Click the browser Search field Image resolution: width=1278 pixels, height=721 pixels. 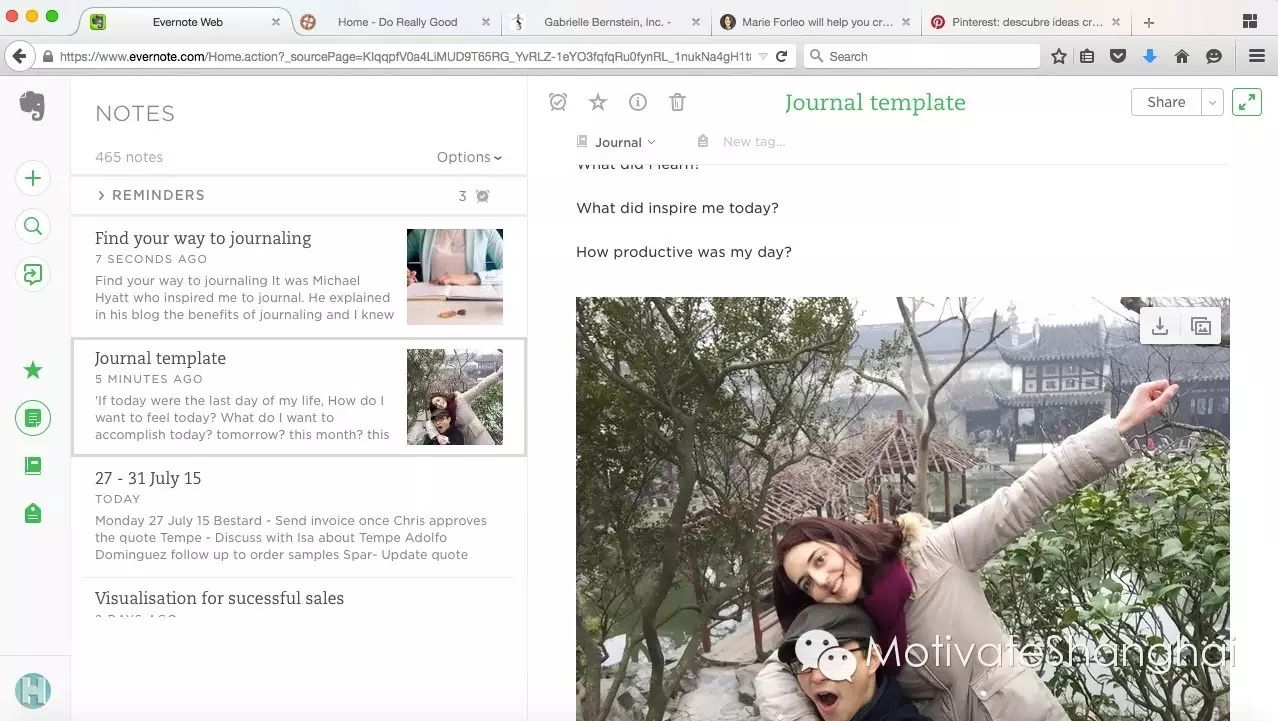(921, 57)
